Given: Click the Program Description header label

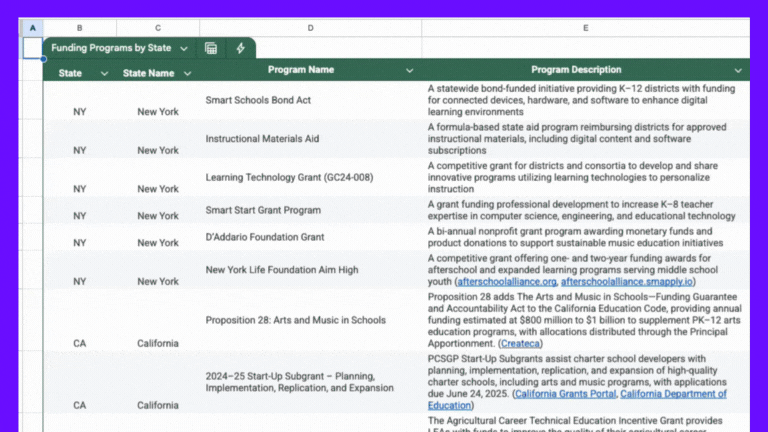Looking at the screenshot, I should [x=576, y=70].
